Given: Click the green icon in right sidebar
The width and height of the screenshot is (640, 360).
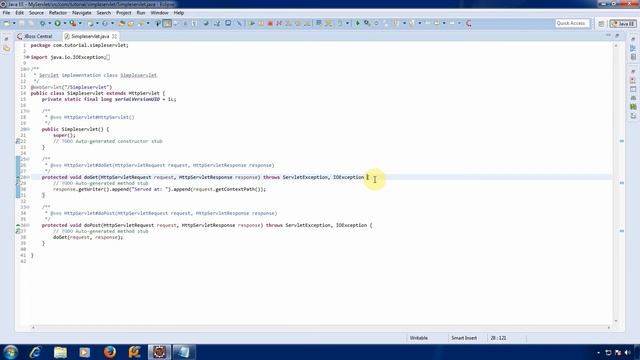Looking at the screenshot, I should click(633, 107).
